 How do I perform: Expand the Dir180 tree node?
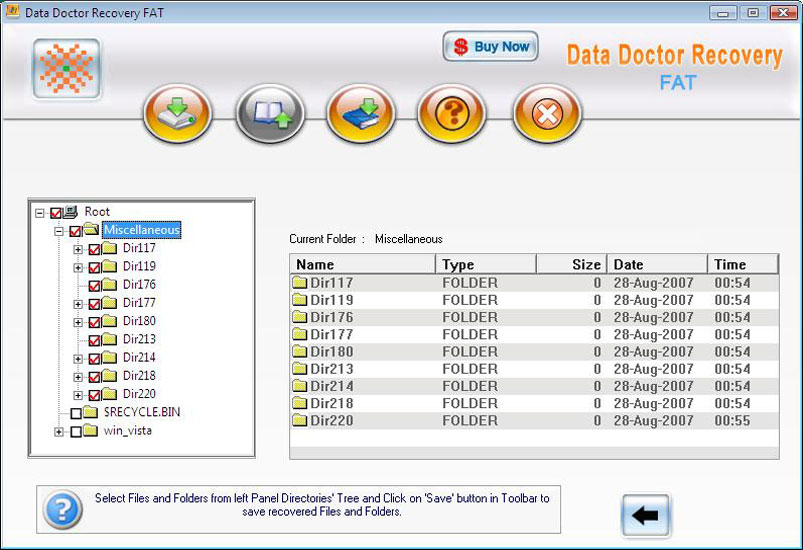[78, 322]
